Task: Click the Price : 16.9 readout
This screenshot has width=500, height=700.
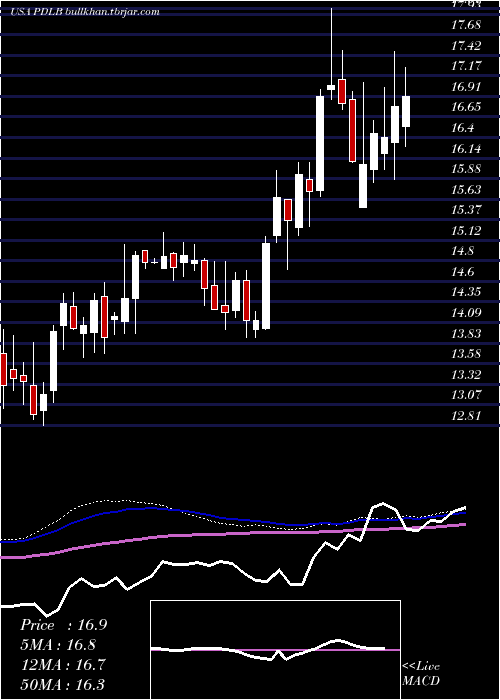Action: tap(63, 625)
